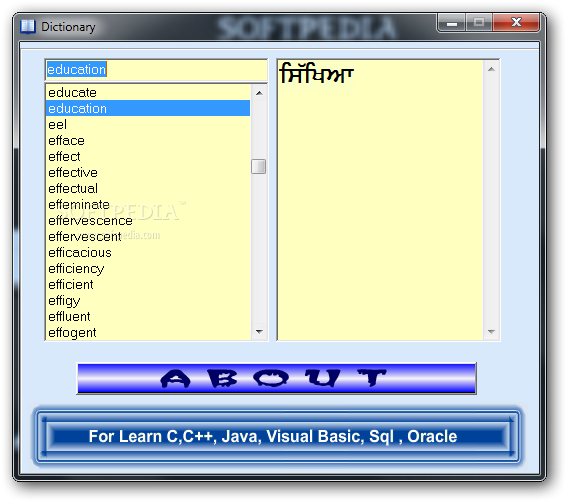Select 'educate' in the word list

(148, 93)
